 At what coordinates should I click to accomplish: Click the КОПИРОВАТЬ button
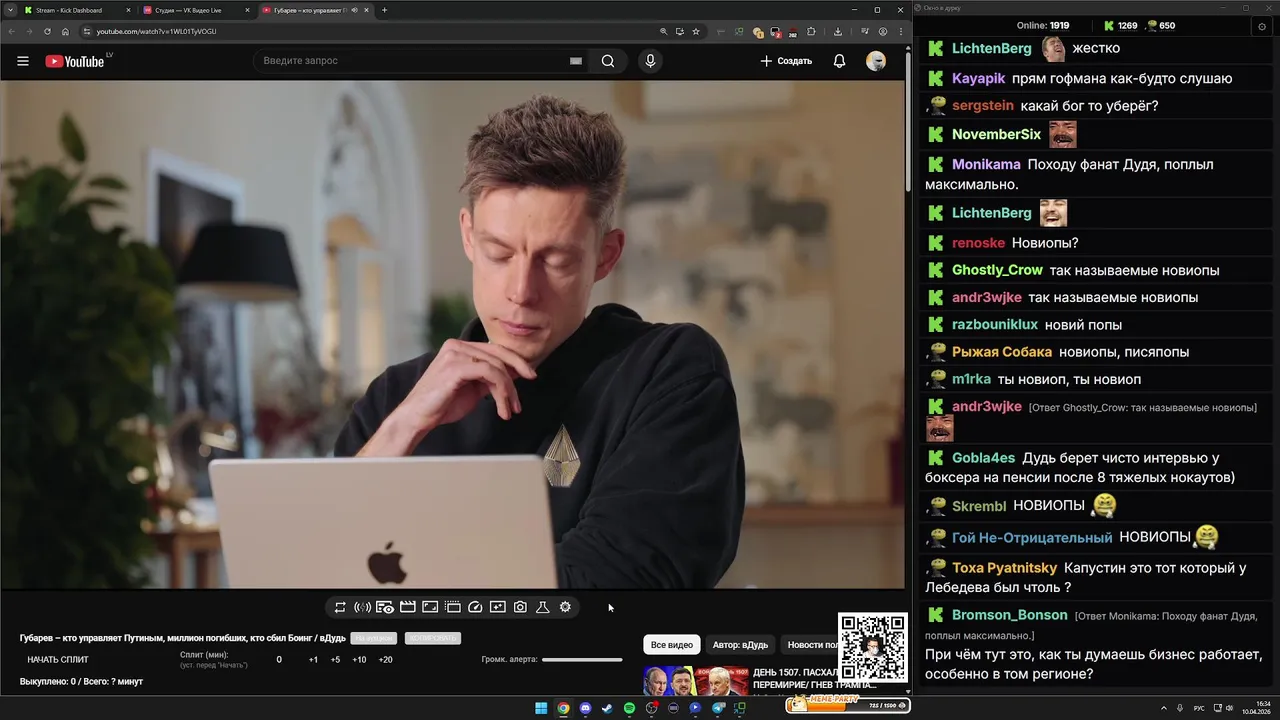tap(433, 638)
